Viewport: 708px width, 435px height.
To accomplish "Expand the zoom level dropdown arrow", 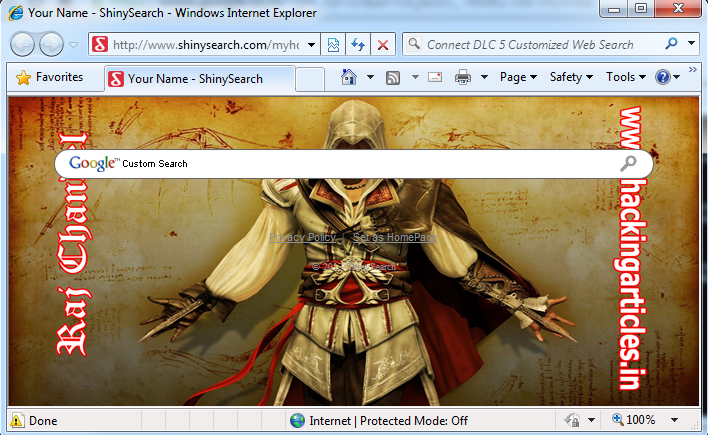I will (x=674, y=420).
